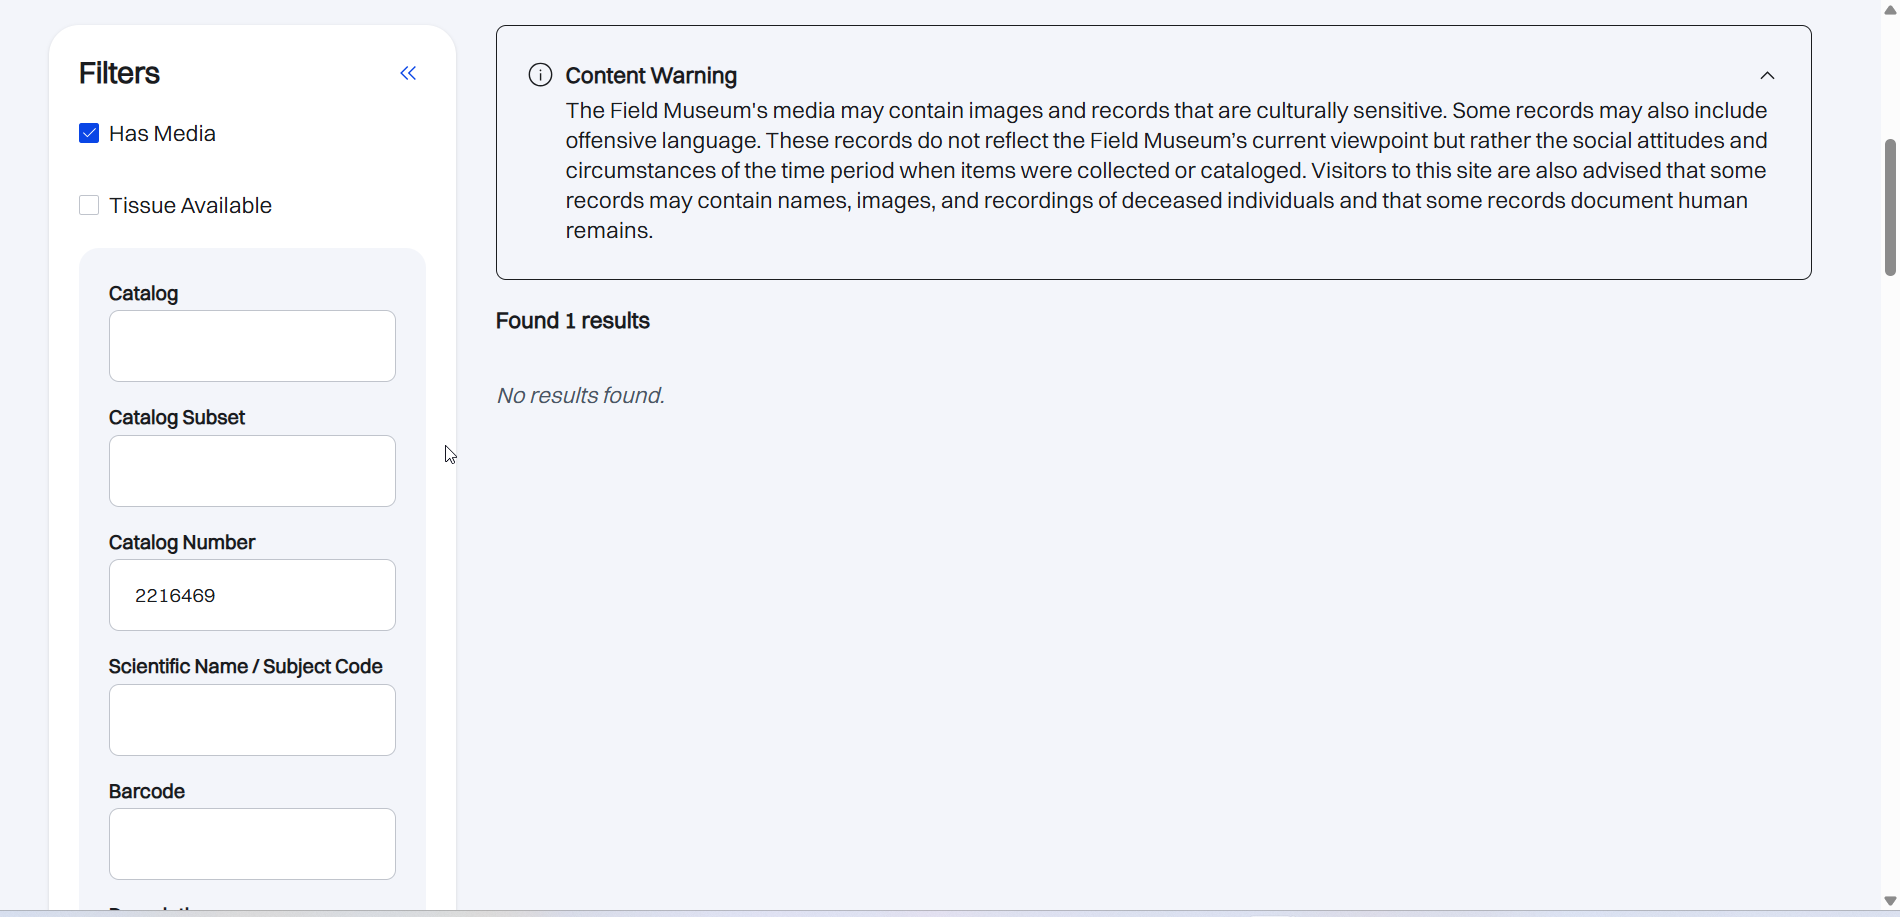This screenshot has width=1900, height=917.
Task: Click the Filters panel title
Action: pyautogui.click(x=119, y=73)
